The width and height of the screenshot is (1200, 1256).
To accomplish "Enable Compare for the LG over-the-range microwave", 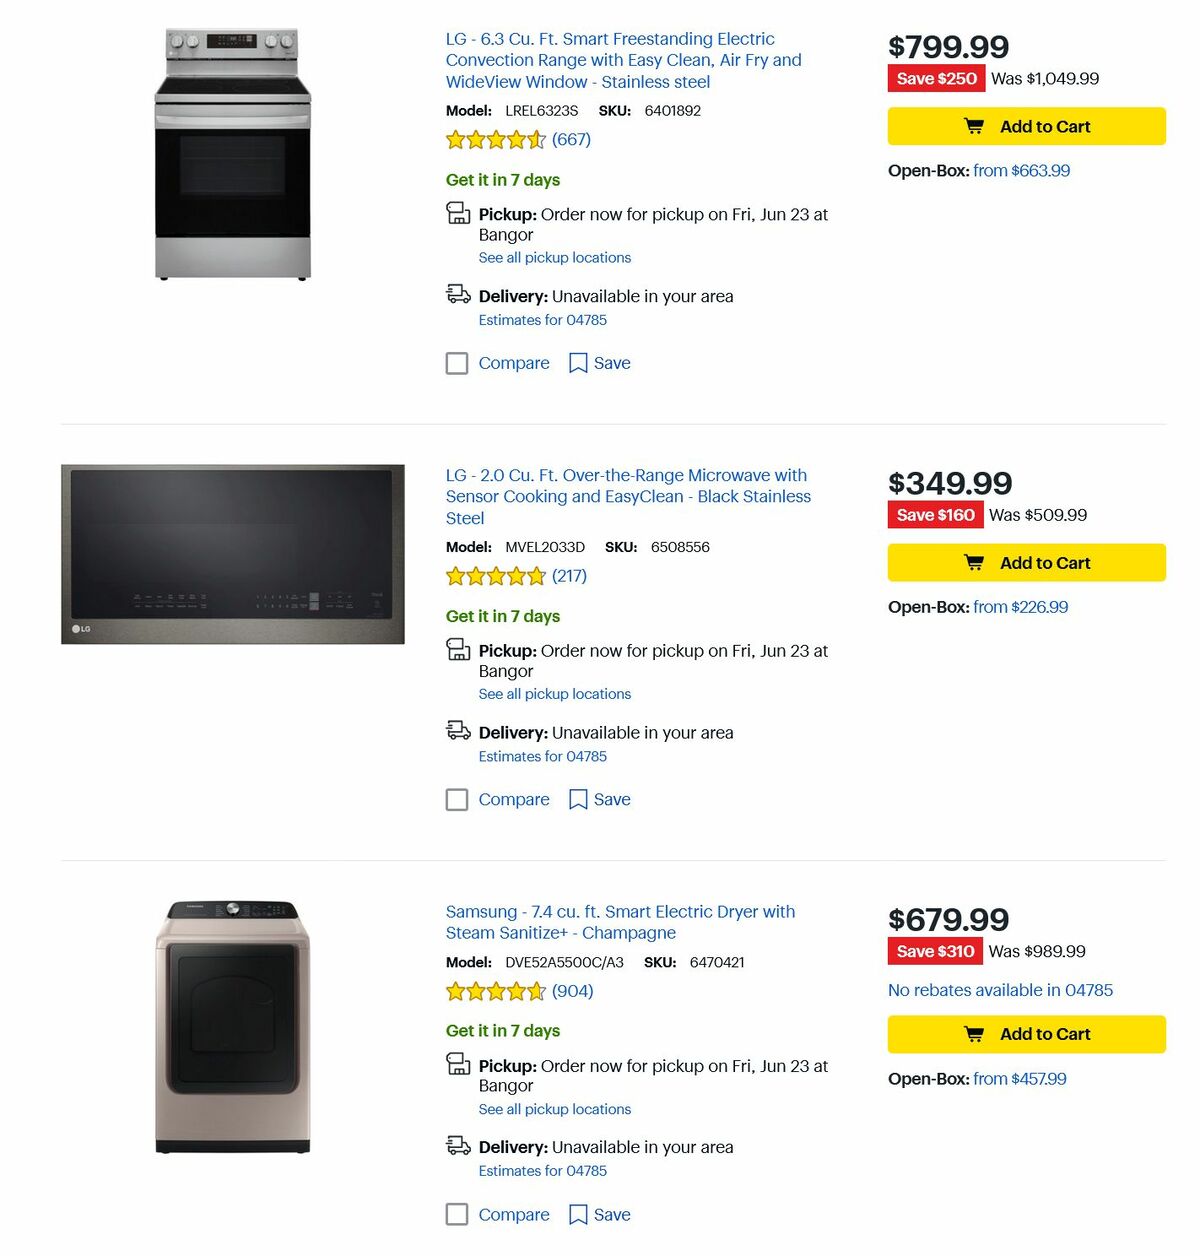I will click(457, 799).
